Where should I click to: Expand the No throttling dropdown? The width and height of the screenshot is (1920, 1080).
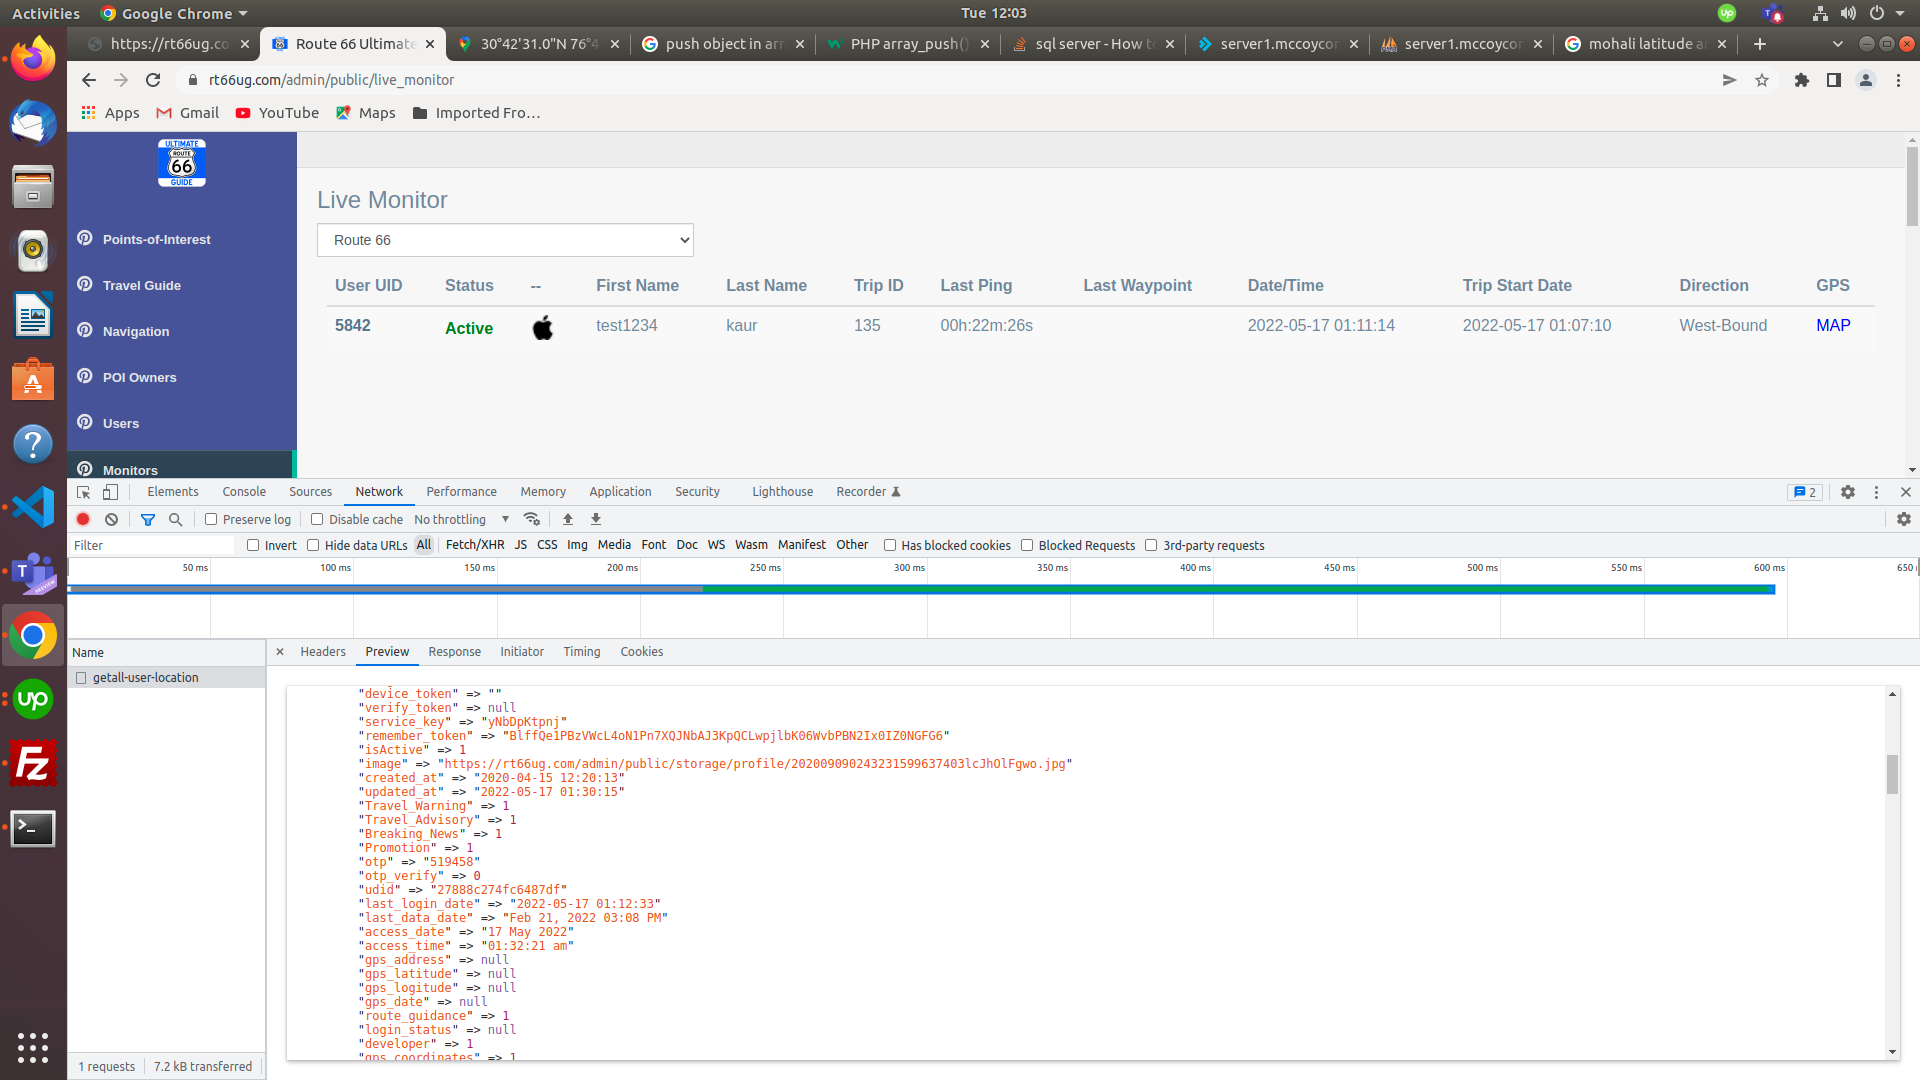[x=462, y=519]
